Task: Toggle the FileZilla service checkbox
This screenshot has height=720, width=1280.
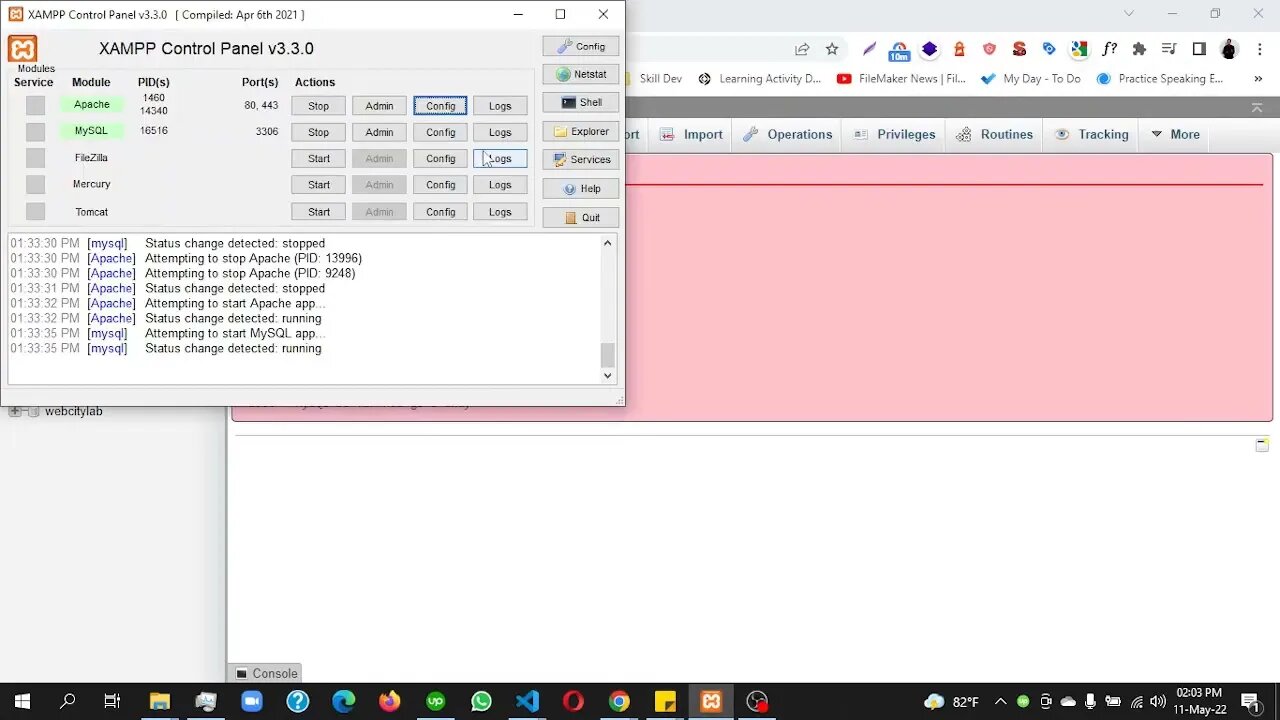Action: [35, 158]
